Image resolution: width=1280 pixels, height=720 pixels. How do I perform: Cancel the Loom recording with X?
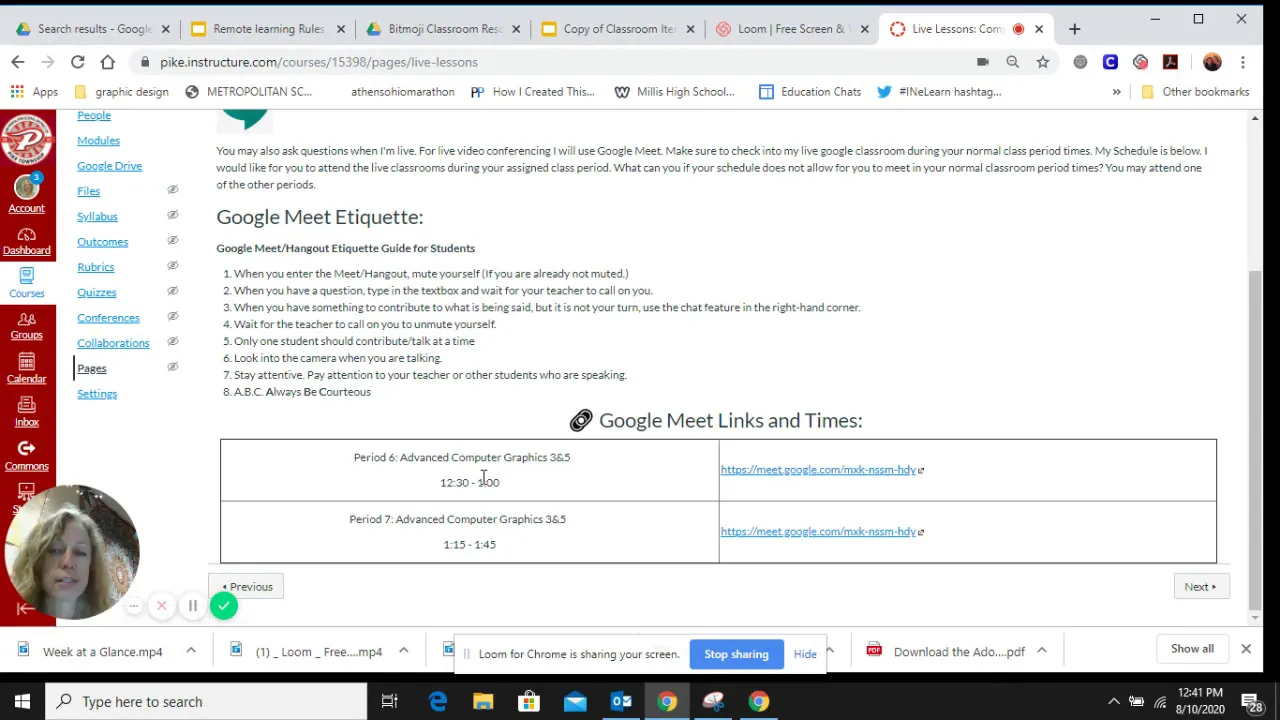pyautogui.click(x=162, y=605)
